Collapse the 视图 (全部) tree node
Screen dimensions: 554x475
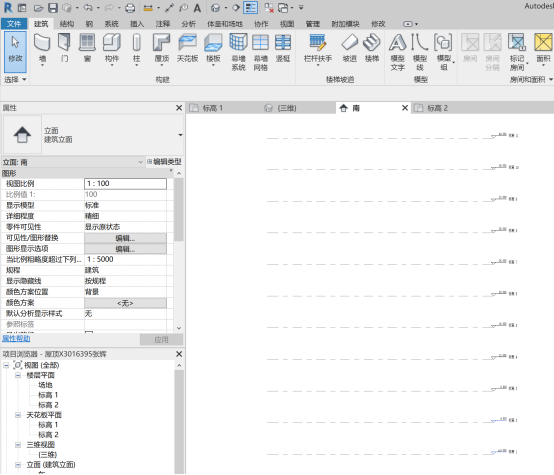click(6, 365)
